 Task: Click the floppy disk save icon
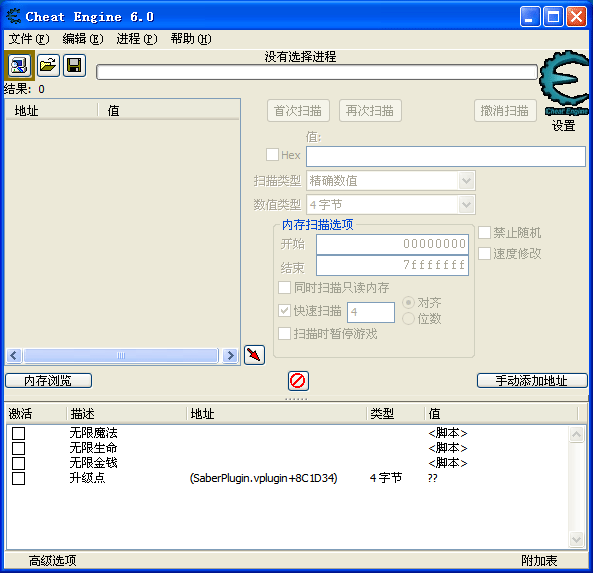tap(74, 65)
